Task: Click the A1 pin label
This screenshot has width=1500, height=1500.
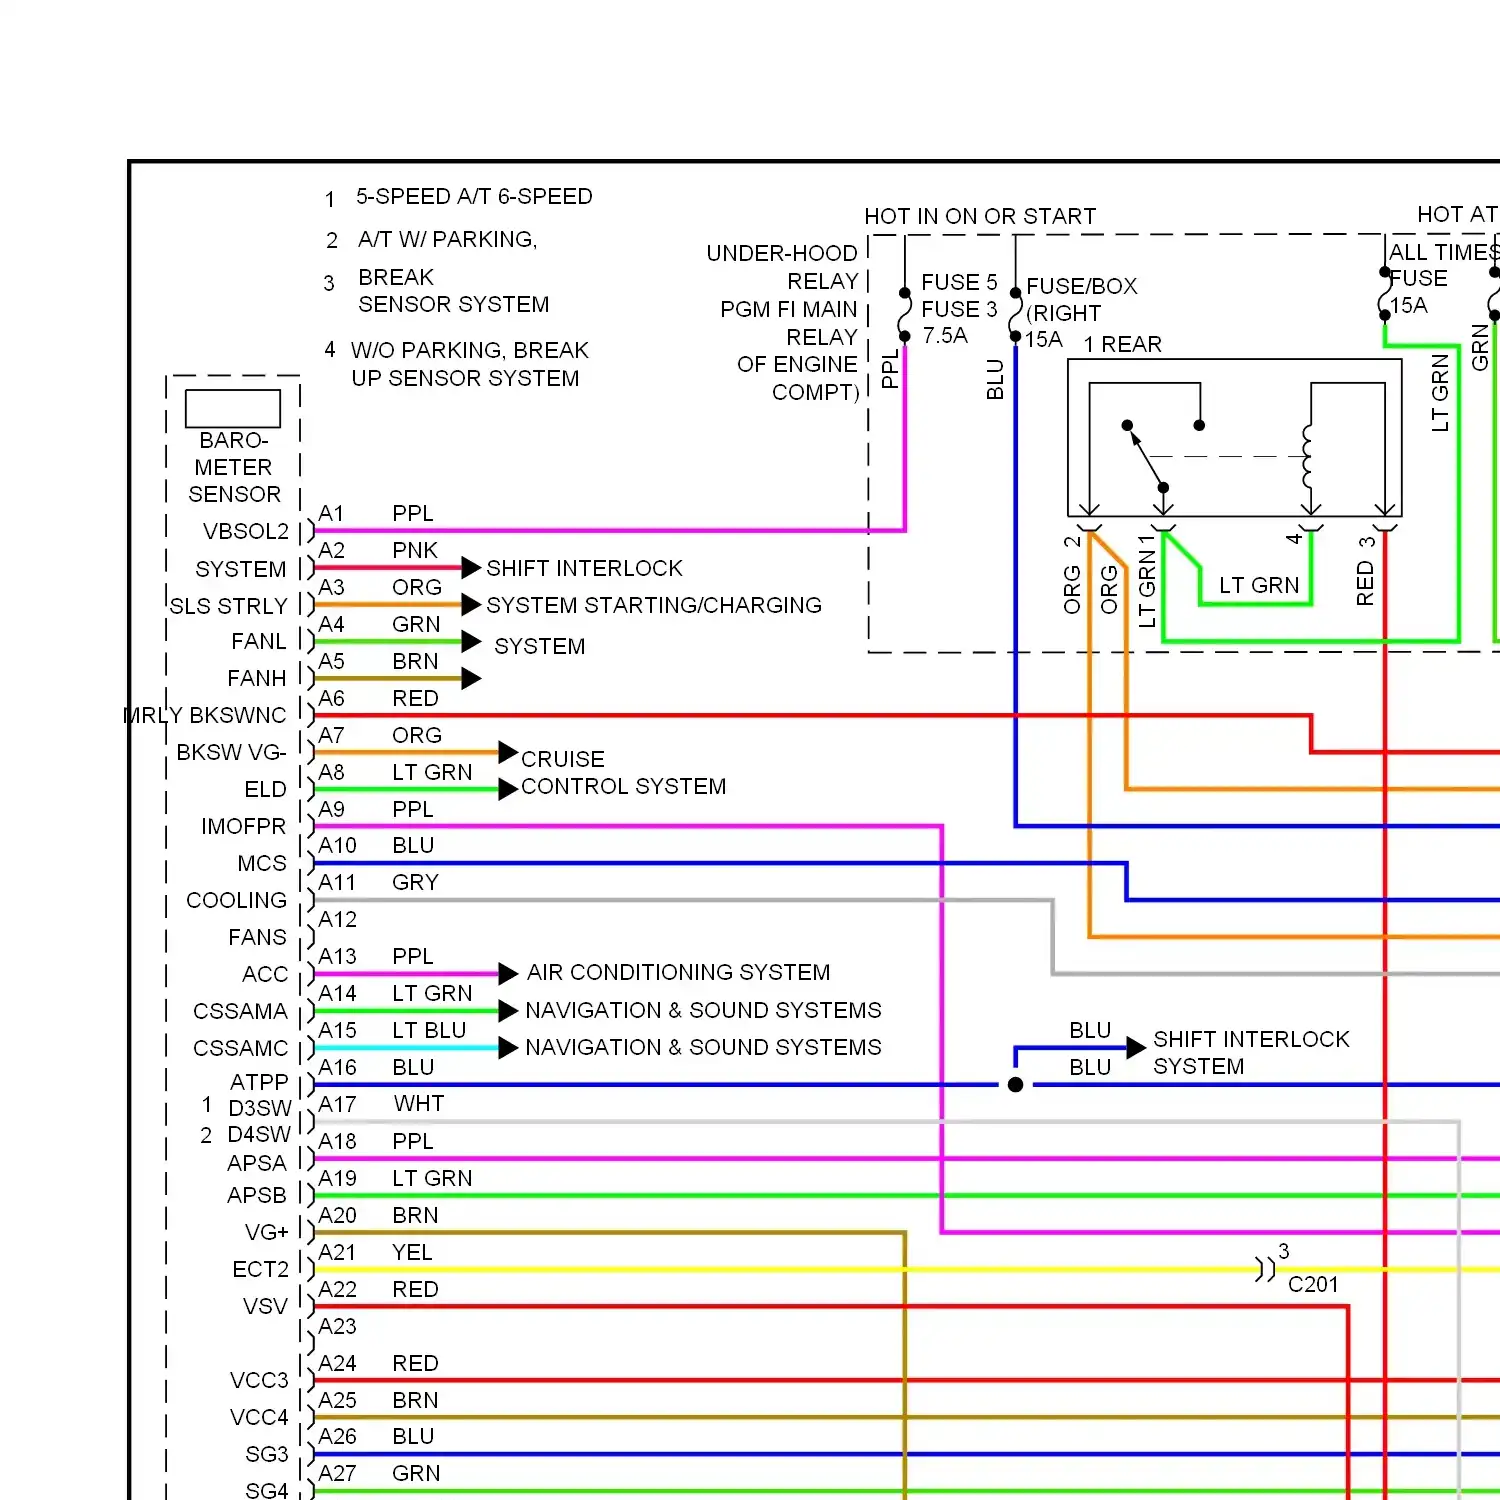Action: [331, 514]
